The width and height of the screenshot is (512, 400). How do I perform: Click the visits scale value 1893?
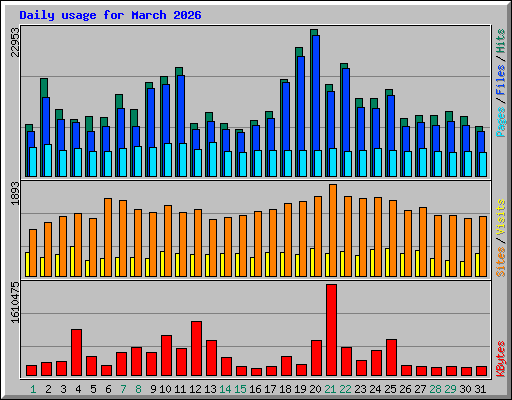pos(15,193)
